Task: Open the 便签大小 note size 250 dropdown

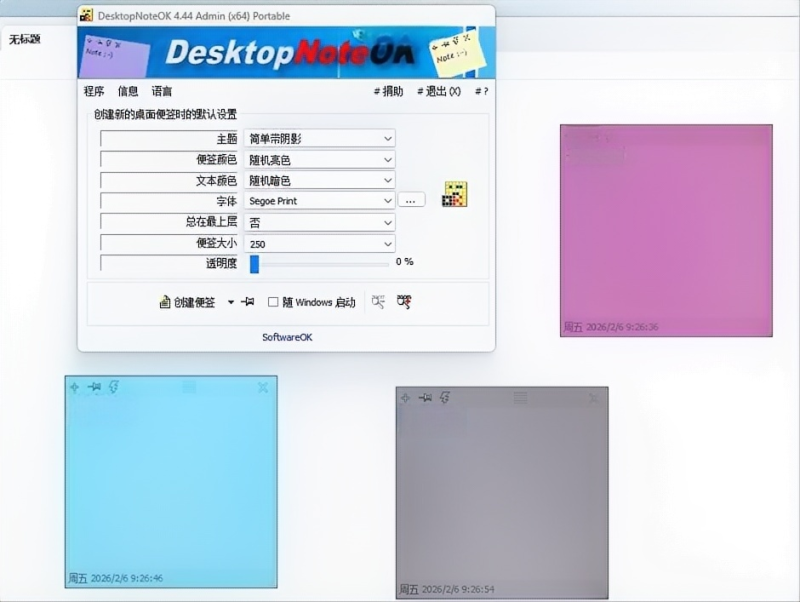Action: [319, 244]
